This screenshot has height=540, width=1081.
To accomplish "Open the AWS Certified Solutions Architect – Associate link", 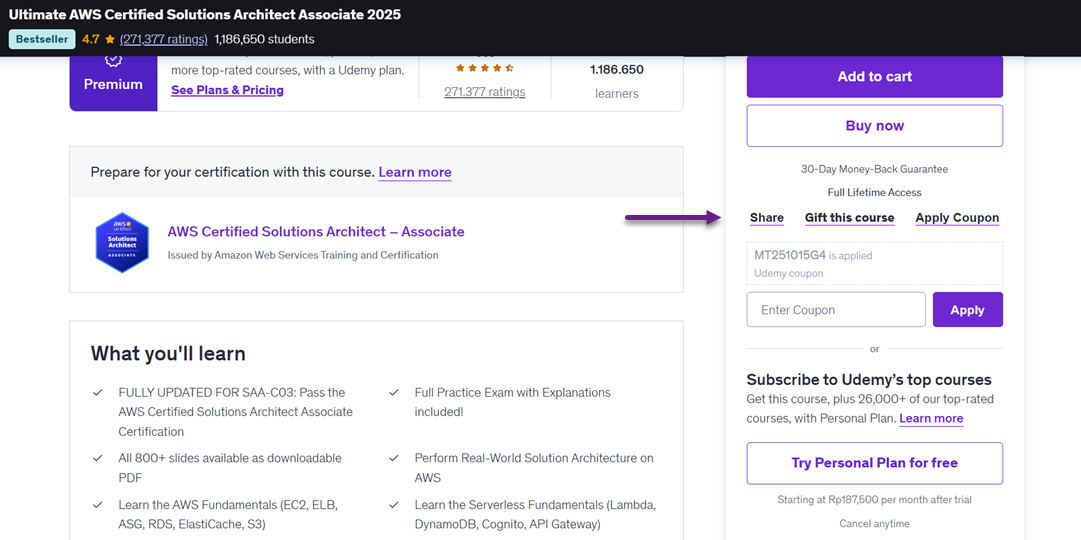I will pos(316,232).
